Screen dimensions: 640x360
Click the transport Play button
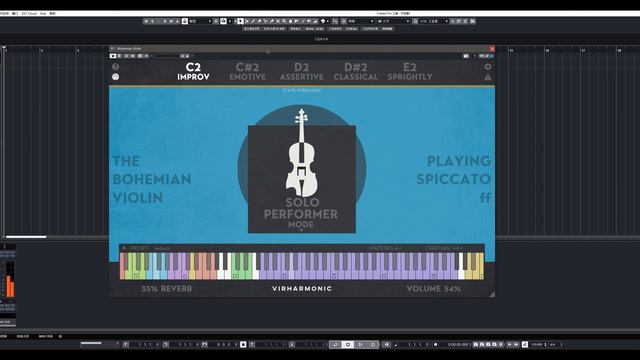[x=360, y=344]
